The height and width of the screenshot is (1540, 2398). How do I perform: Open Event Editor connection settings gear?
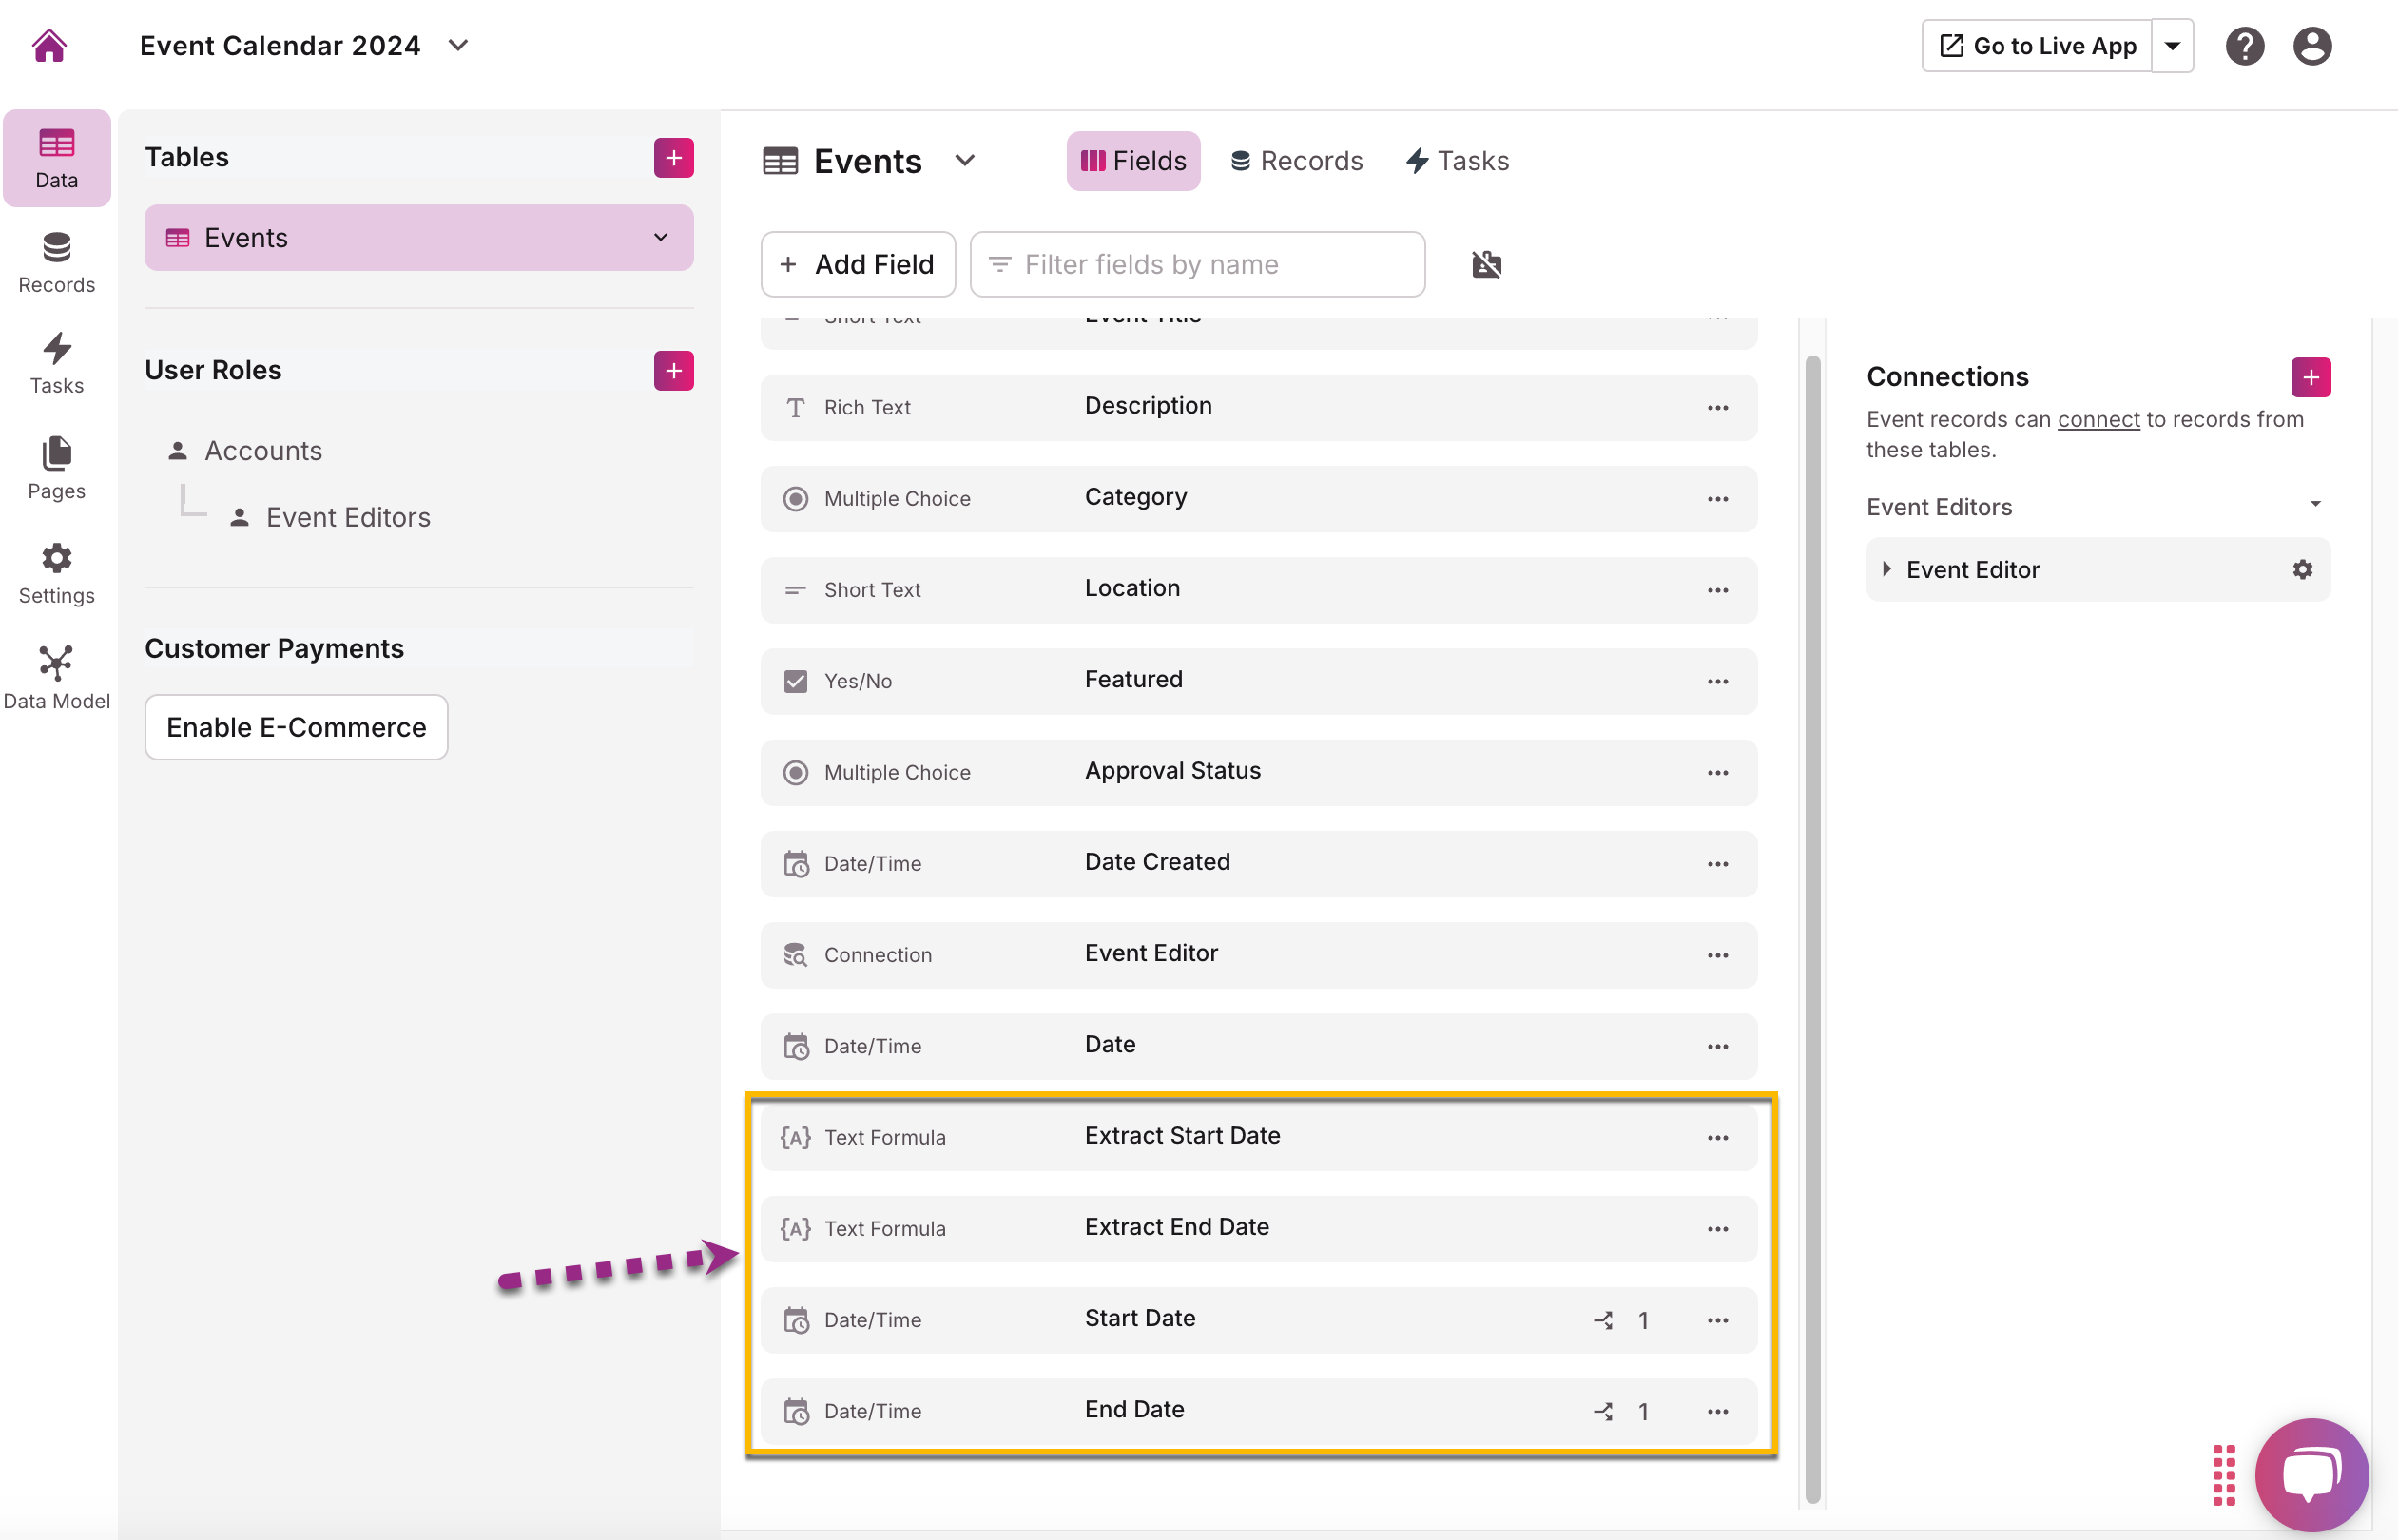click(x=2302, y=569)
